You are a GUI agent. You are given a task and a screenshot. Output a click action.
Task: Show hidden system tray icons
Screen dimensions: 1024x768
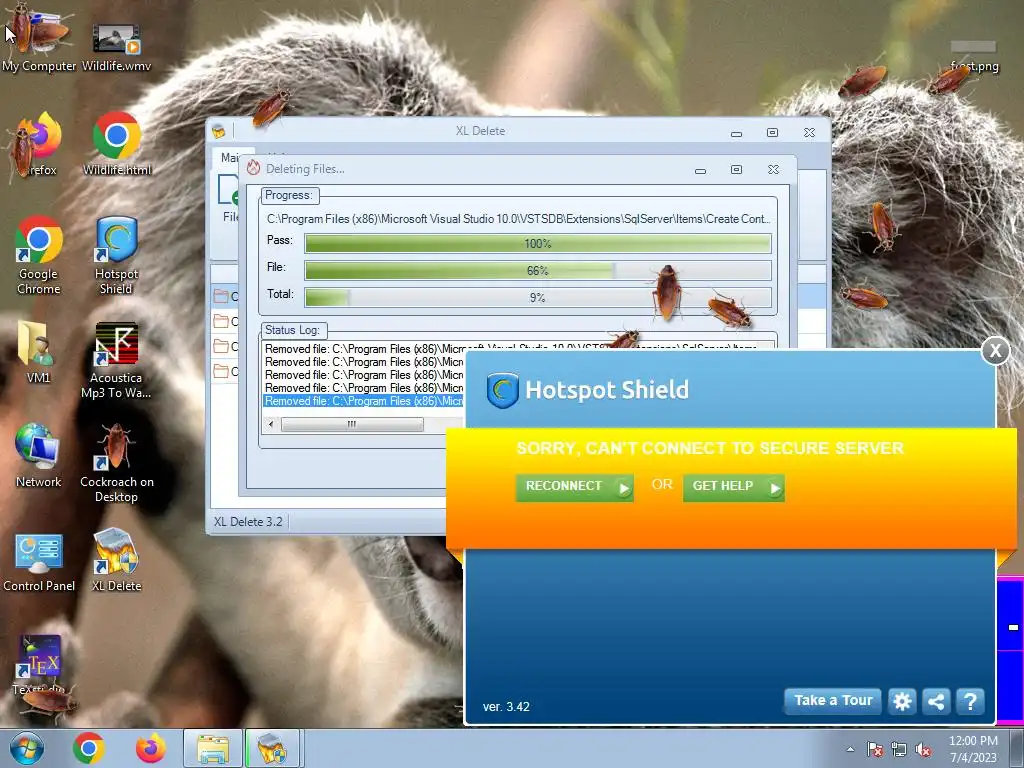point(850,750)
